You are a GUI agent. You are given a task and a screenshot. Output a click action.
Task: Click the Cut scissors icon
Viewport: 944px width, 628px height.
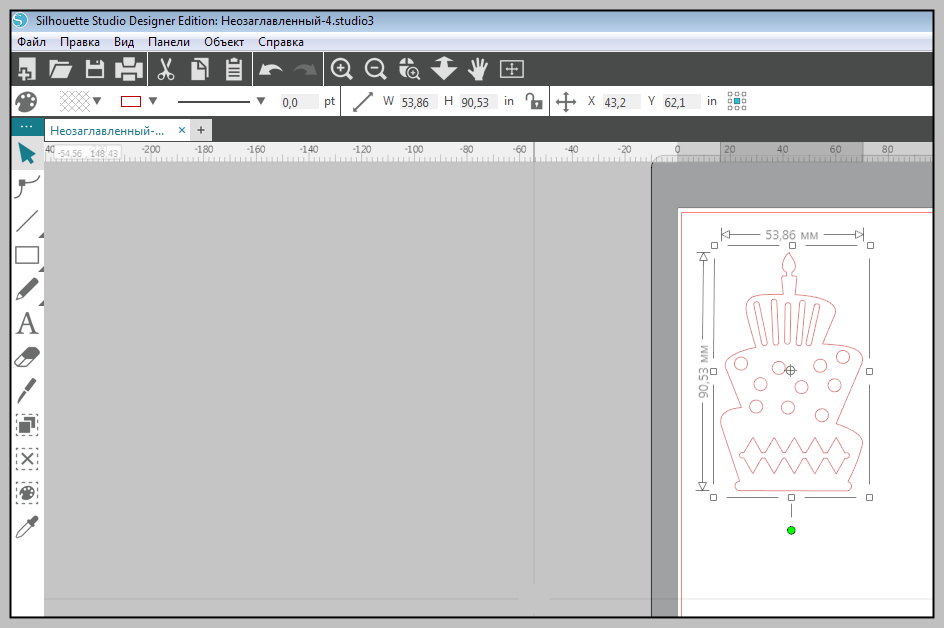[x=166, y=69]
